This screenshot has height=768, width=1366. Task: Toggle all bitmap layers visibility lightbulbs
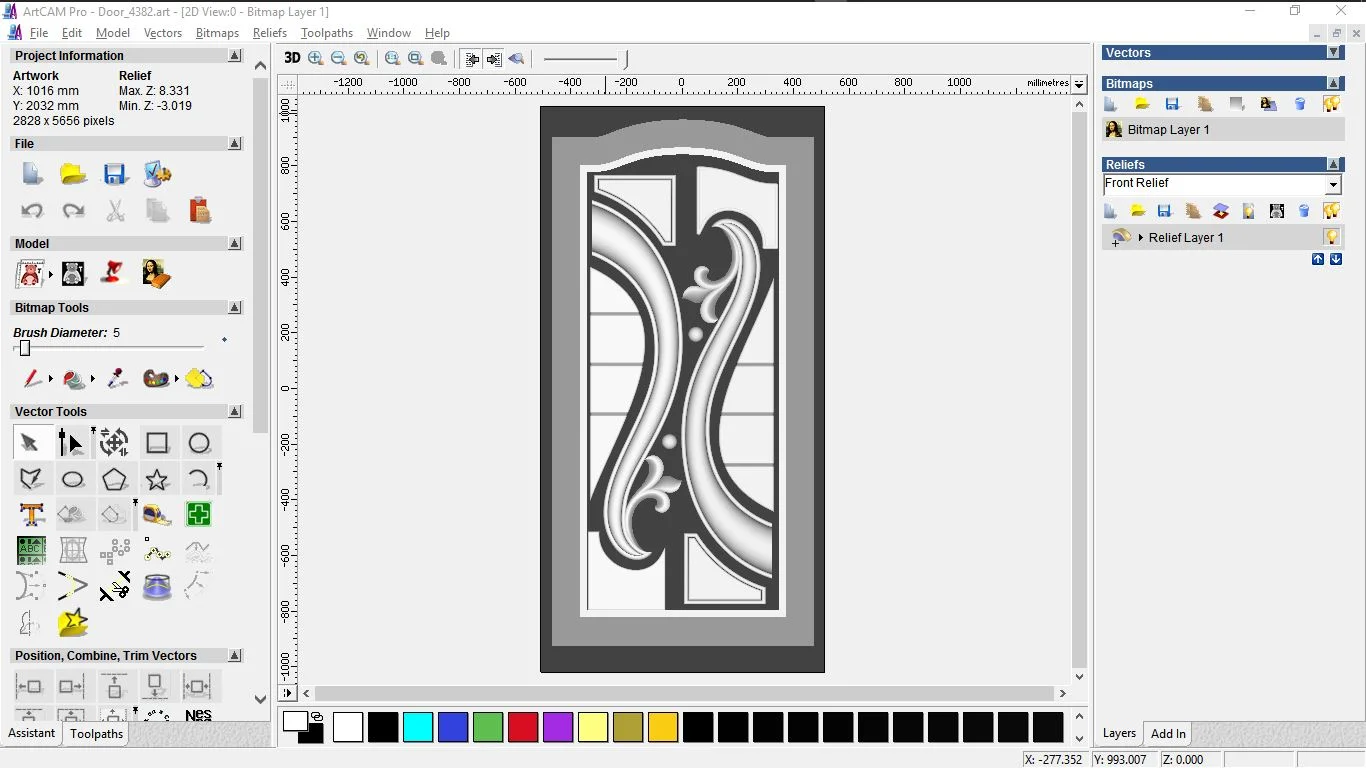[1331, 104]
